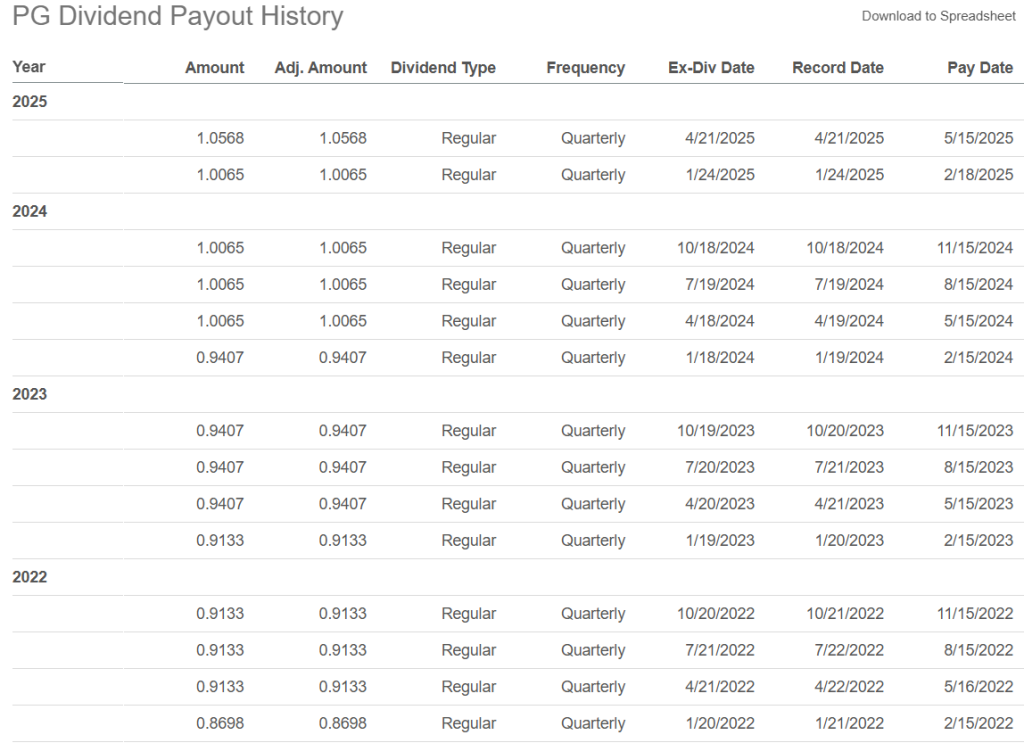Click Pay Date 2/15/2022
The height and width of the screenshot is (743, 1024).
(978, 723)
